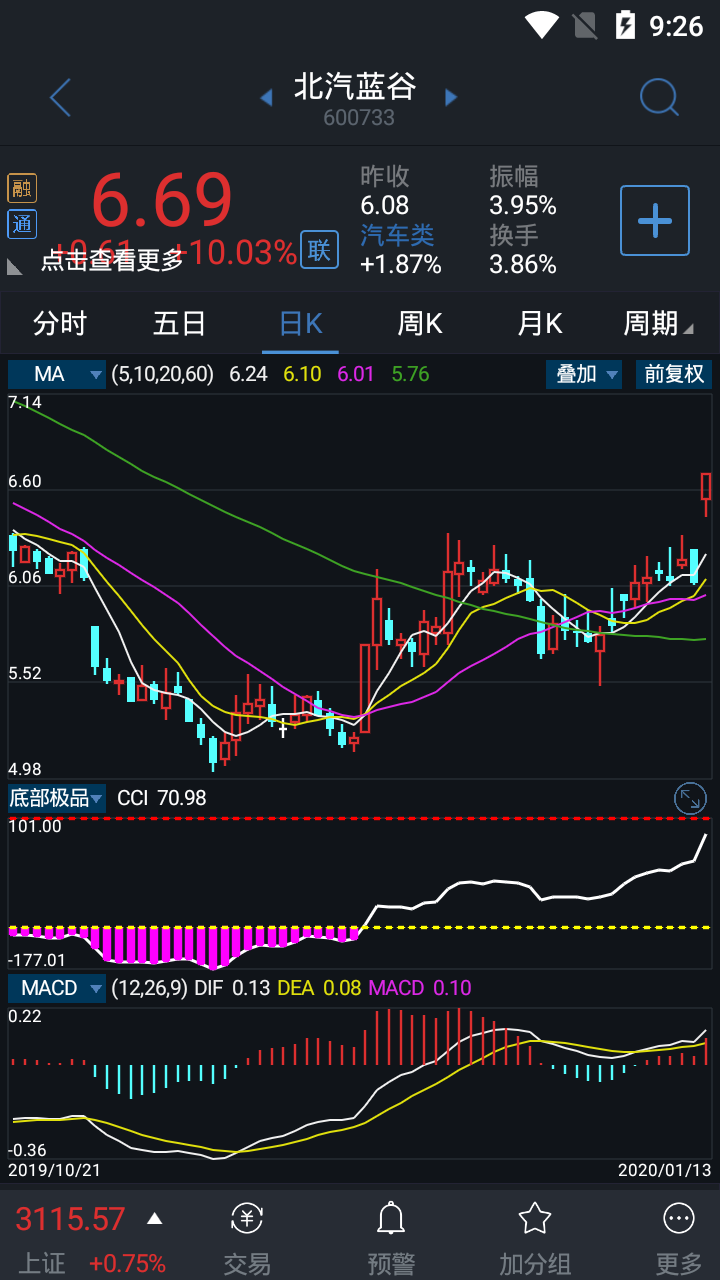This screenshot has height=1280, width=720.
Task: Tap 点击查看更多 to see more
Action: coord(113,260)
